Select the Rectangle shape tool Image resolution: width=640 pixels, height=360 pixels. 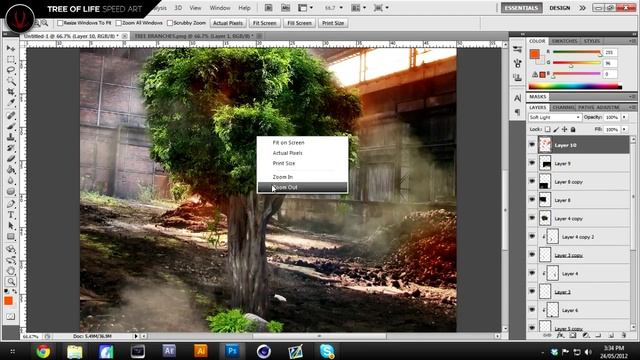(x=11, y=237)
